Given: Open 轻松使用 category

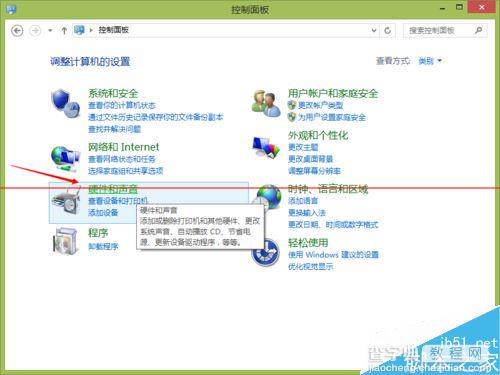Looking at the screenshot, I should (x=308, y=243).
